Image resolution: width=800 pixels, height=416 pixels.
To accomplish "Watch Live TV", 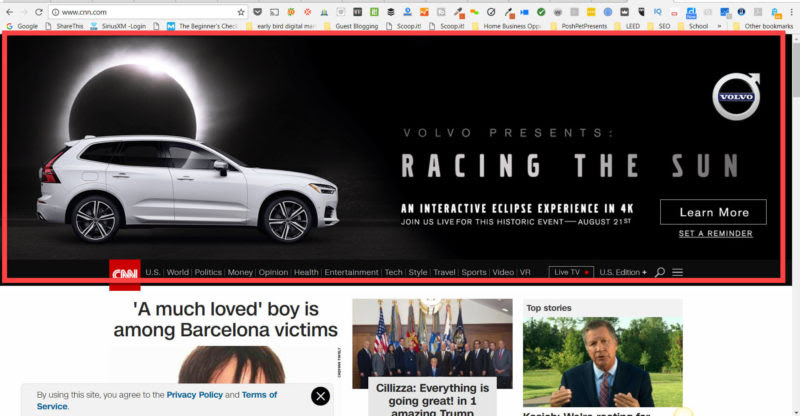I will [x=571, y=273].
